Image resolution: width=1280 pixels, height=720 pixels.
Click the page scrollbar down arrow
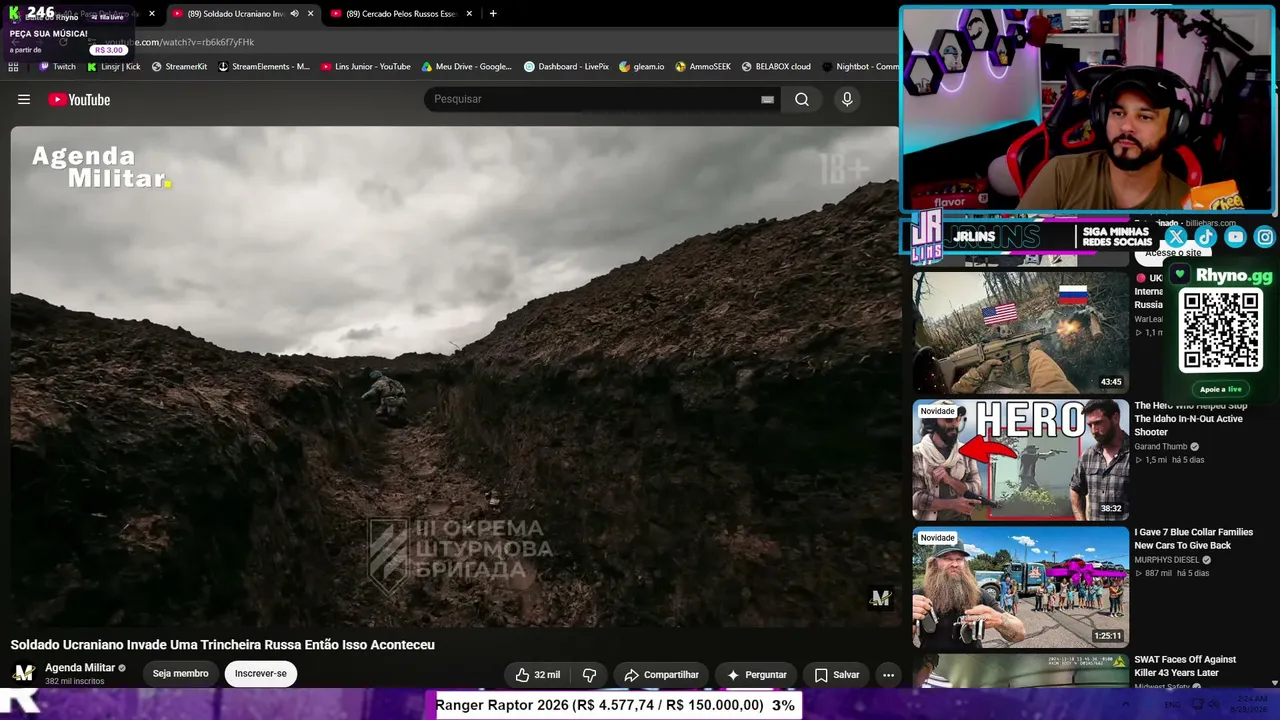coord(1274,683)
